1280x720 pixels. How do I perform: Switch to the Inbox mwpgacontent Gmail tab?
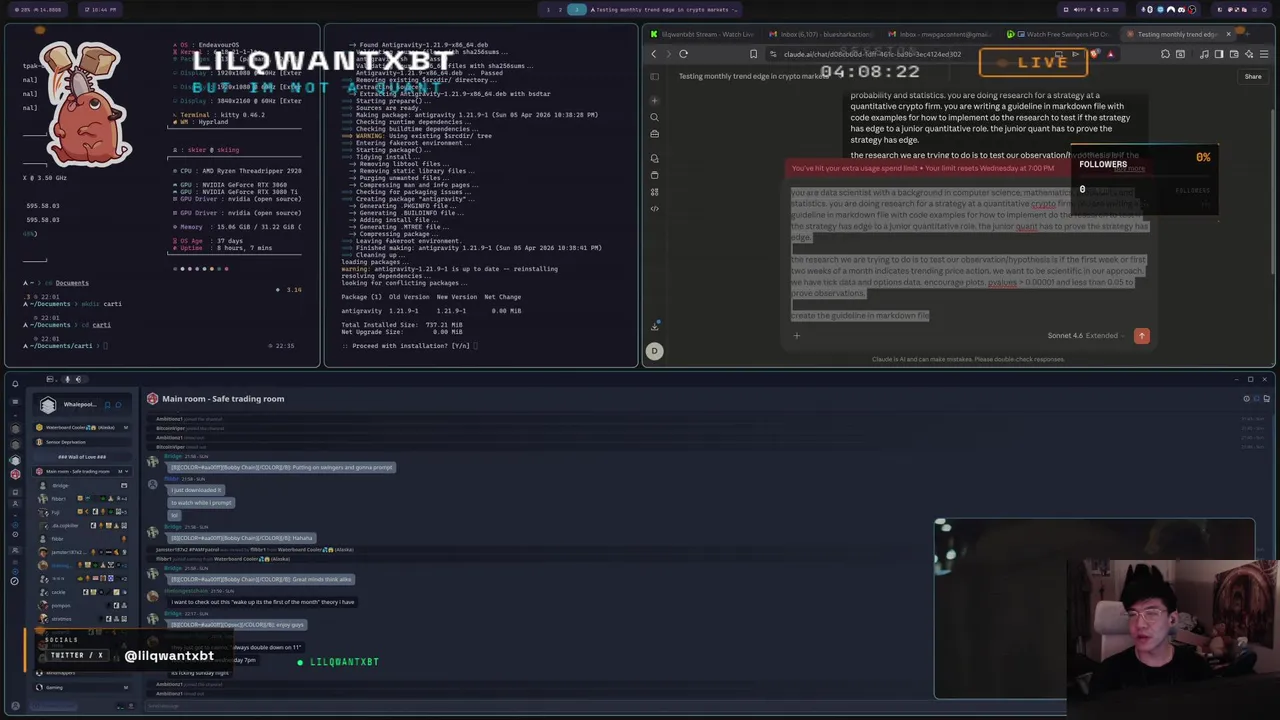(939, 34)
